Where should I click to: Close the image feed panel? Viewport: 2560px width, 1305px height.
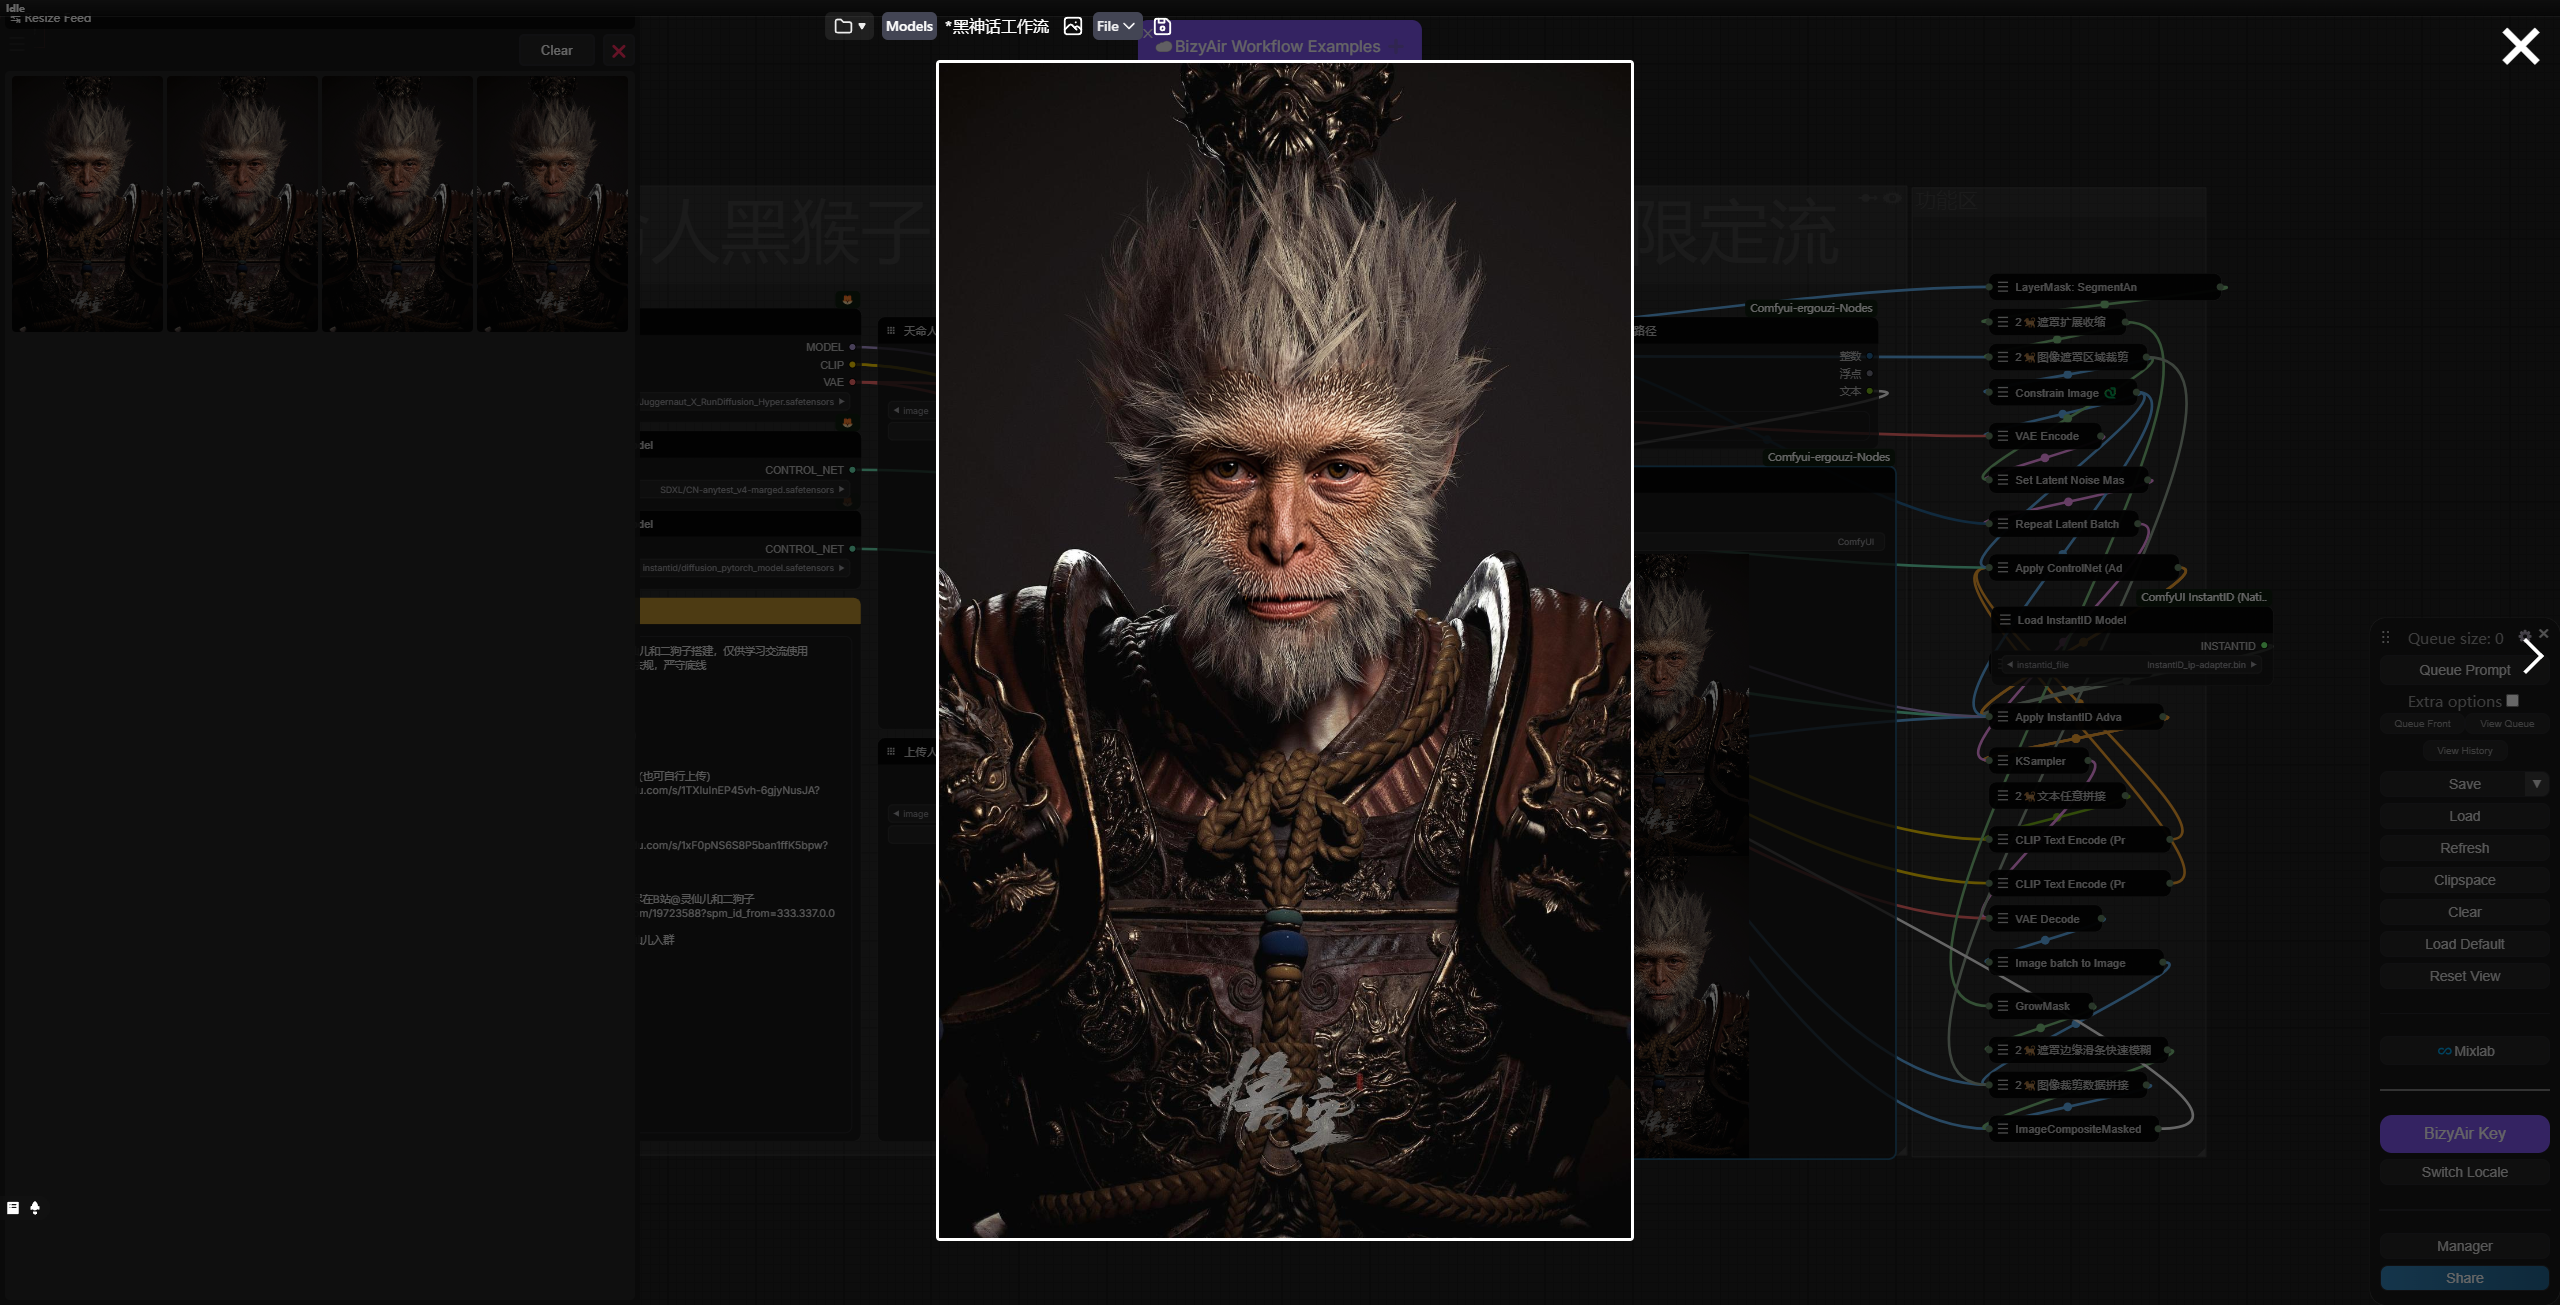click(x=619, y=51)
